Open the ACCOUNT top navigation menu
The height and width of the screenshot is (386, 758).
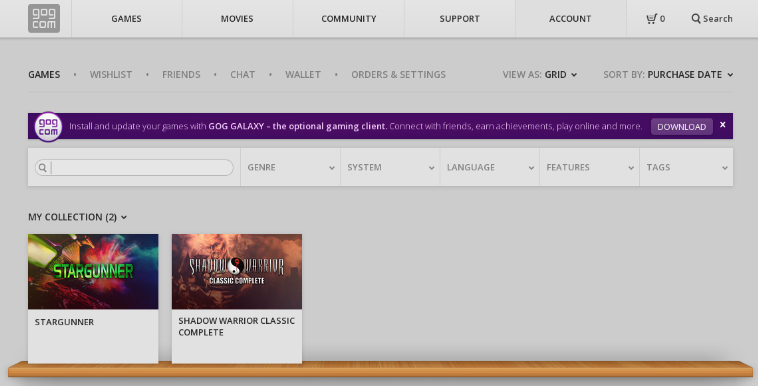570,19
